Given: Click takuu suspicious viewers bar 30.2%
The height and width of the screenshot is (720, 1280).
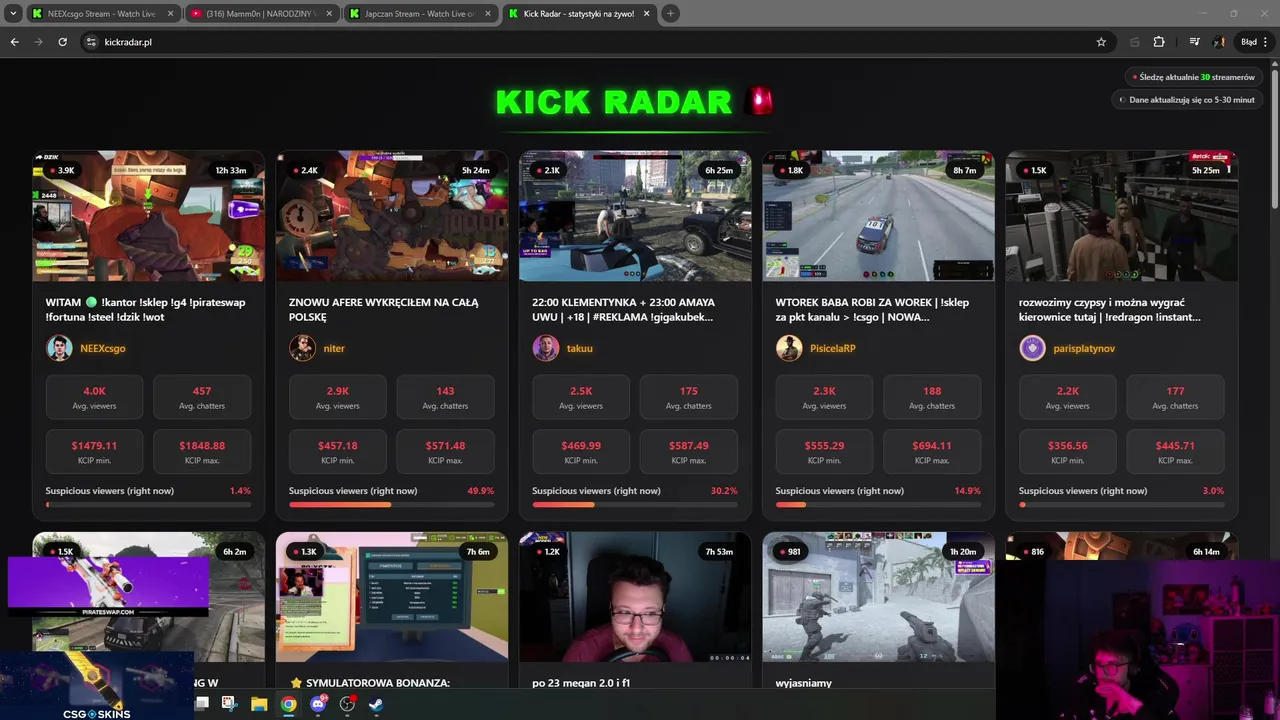Looking at the screenshot, I should (x=634, y=505).
